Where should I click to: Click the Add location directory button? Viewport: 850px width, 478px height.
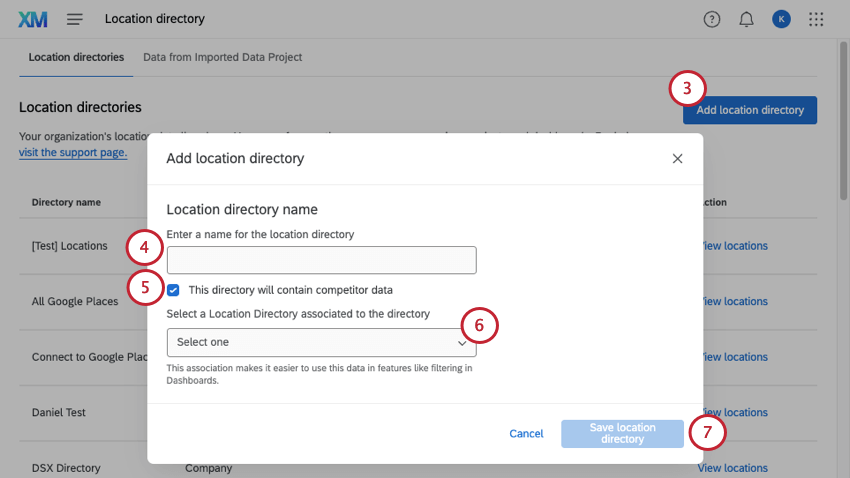(x=750, y=110)
